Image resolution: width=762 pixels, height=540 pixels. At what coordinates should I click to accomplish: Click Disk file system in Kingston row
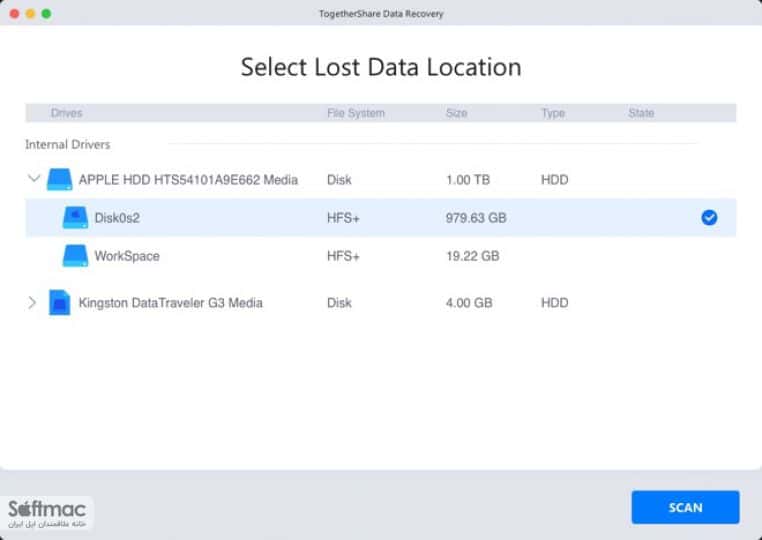pyautogui.click(x=339, y=303)
